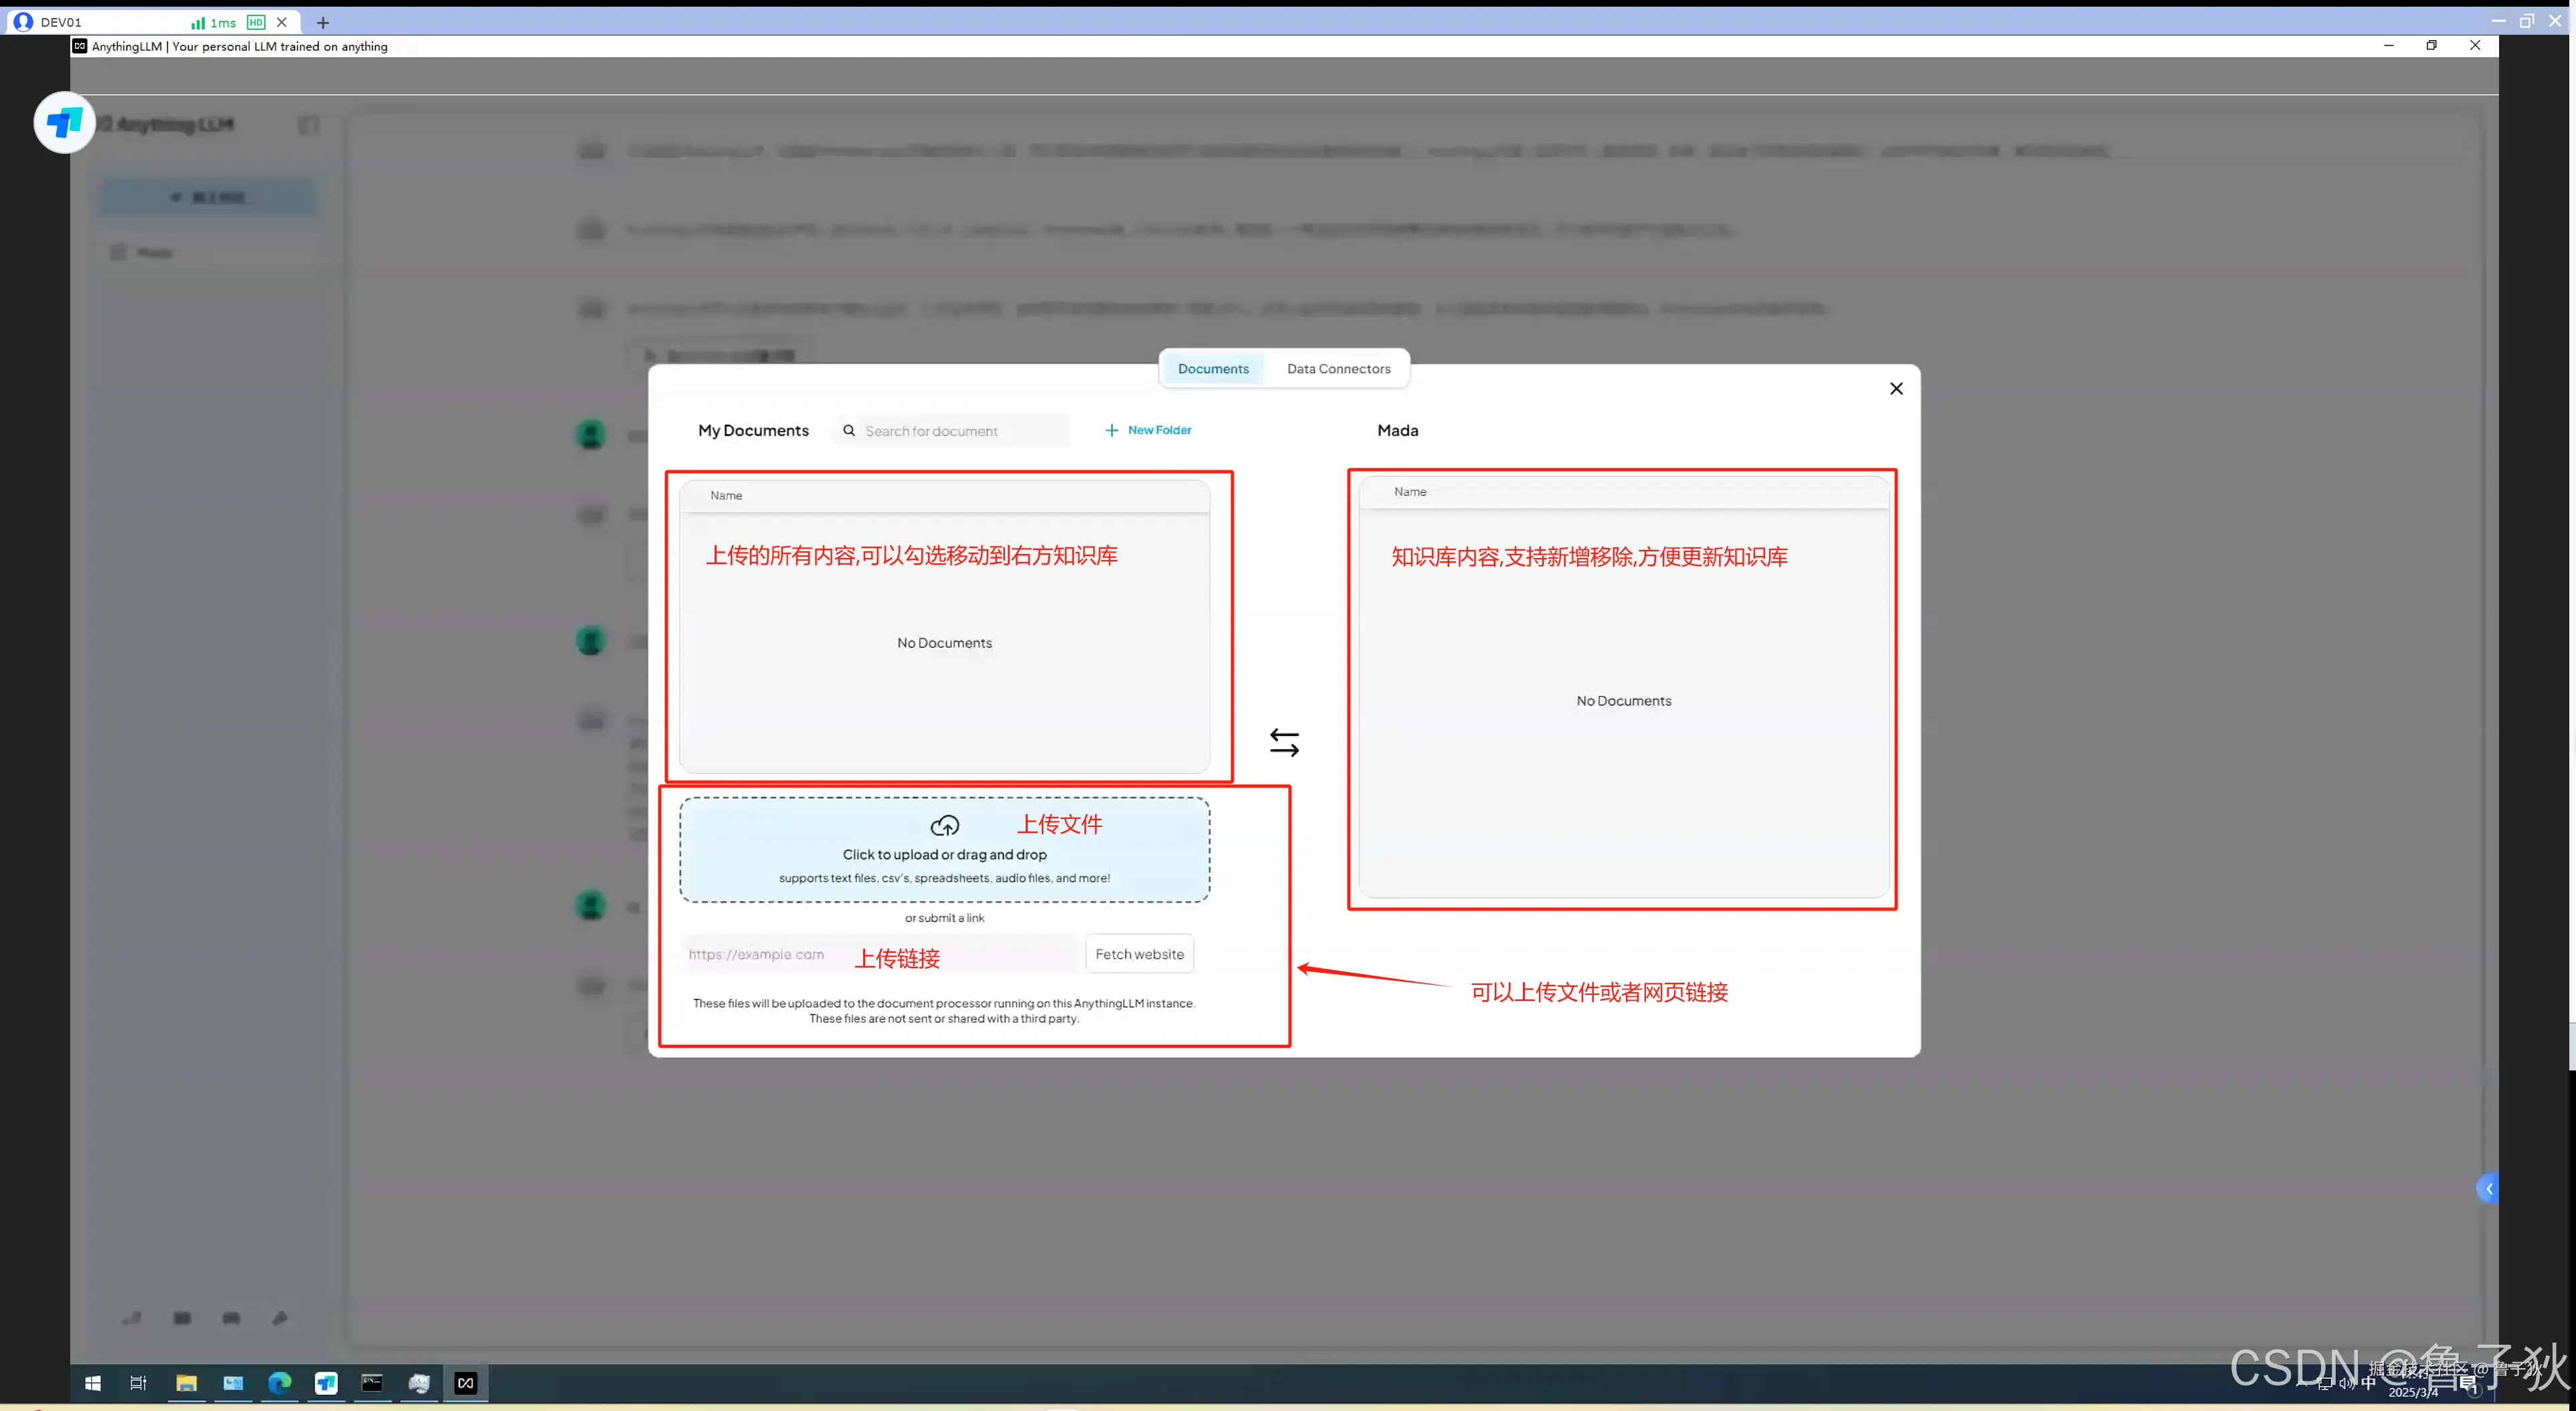Viewport: 2576px width, 1411px height.
Task: Click the move documents swap arrows icon
Action: [x=1284, y=742]
